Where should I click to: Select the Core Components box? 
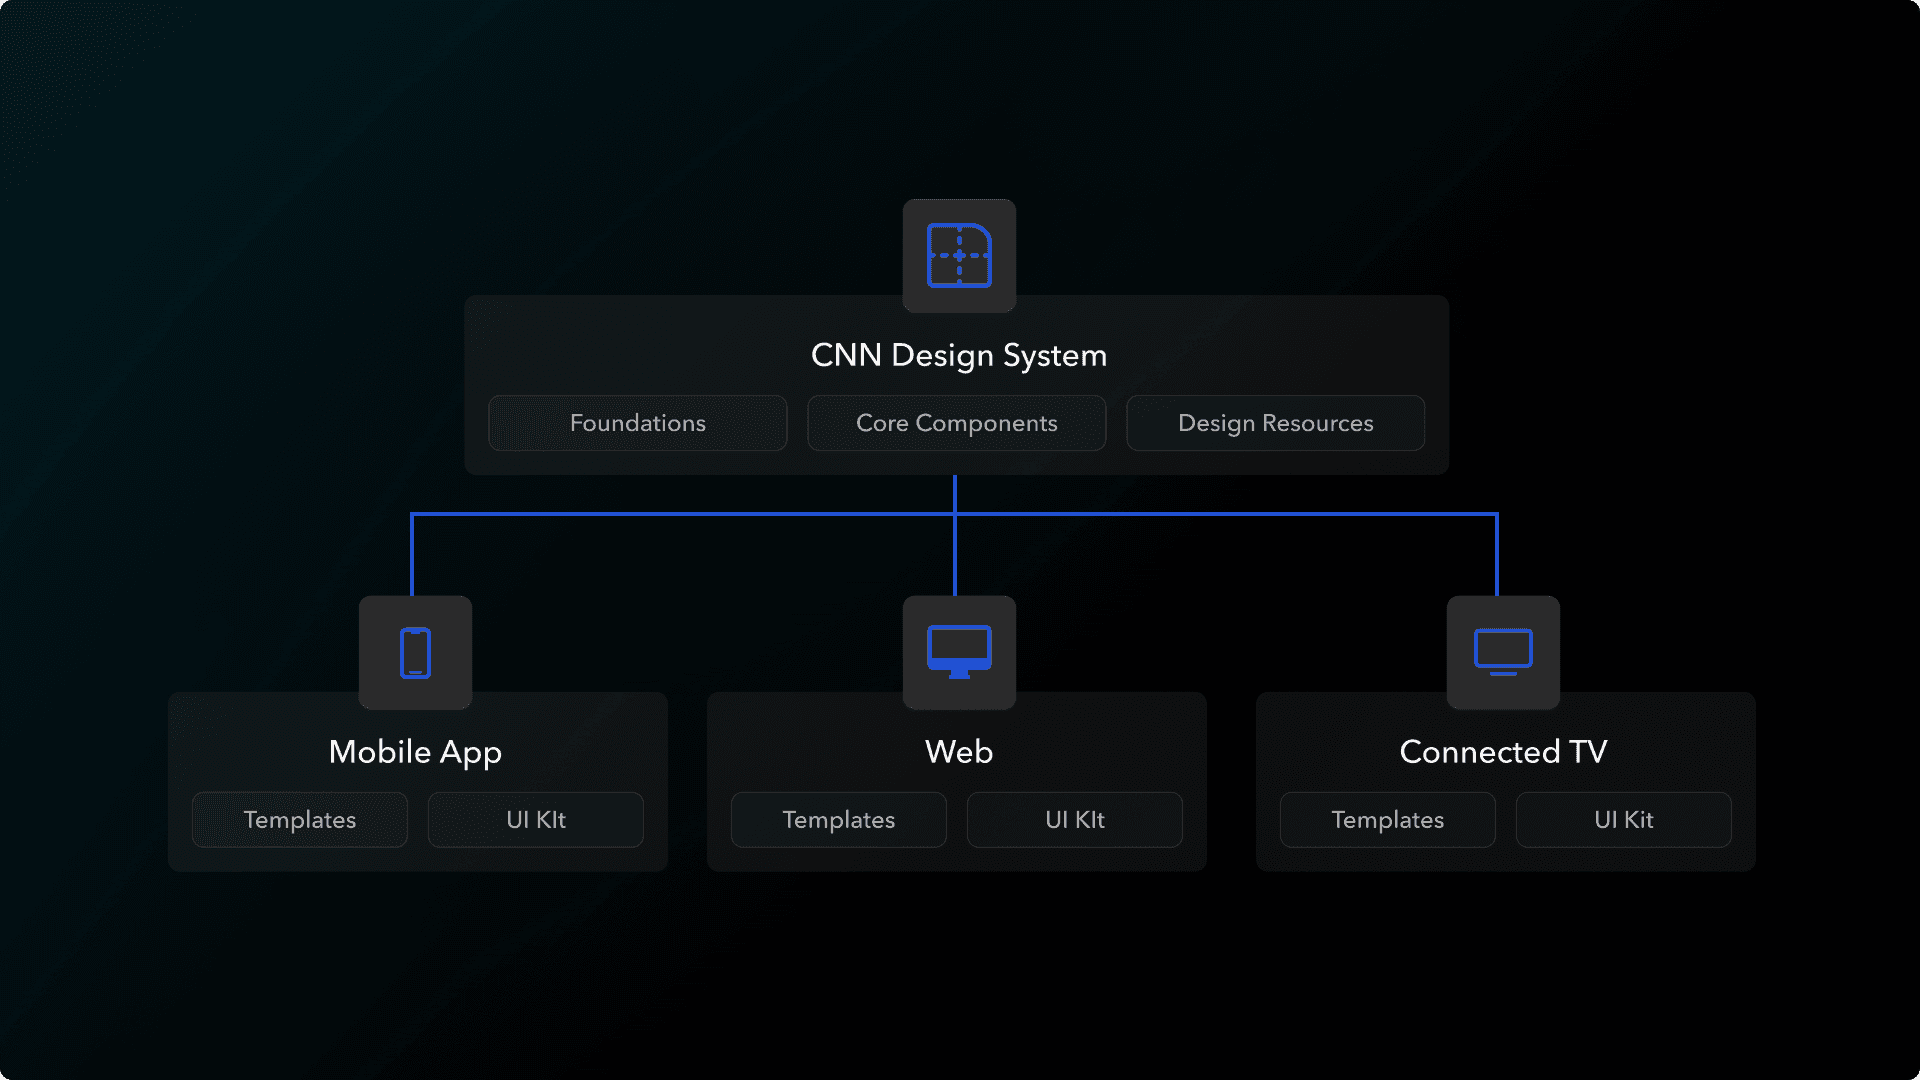pyautogui.click(x=957, y=423)
